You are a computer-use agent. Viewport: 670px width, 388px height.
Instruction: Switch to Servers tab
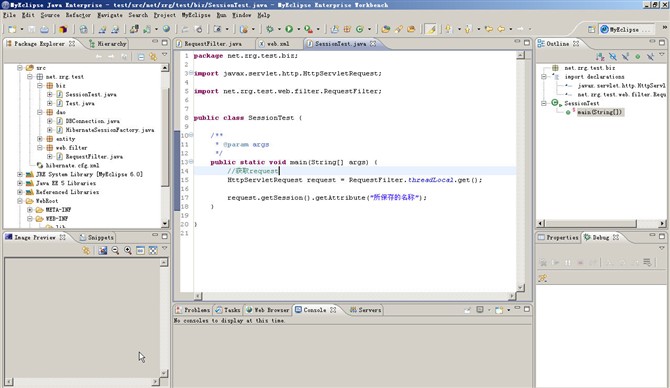[365, 310]
